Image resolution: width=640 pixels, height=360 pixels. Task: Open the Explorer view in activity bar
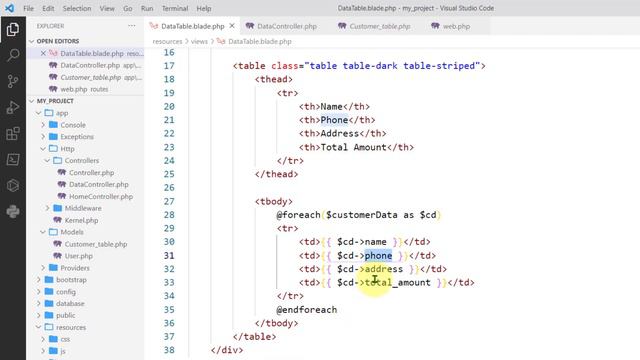(x=13, y=29)
